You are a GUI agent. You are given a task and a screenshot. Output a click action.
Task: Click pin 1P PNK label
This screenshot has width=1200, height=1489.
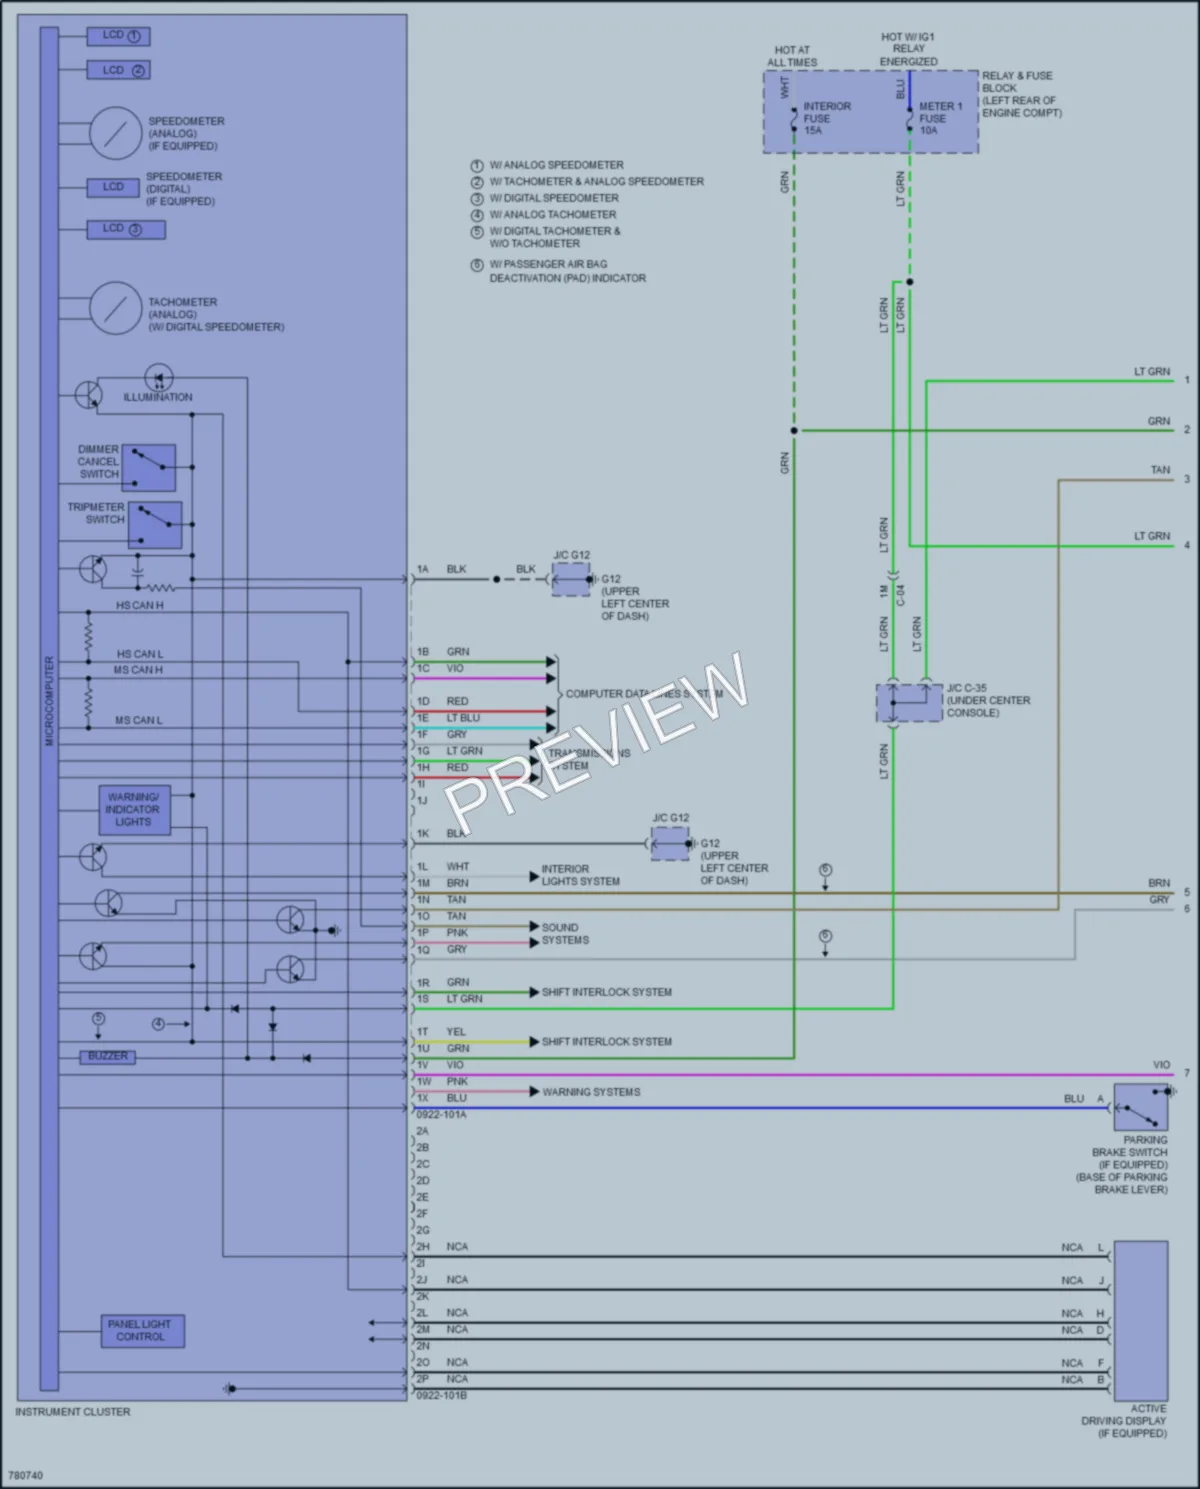[442, 932]
